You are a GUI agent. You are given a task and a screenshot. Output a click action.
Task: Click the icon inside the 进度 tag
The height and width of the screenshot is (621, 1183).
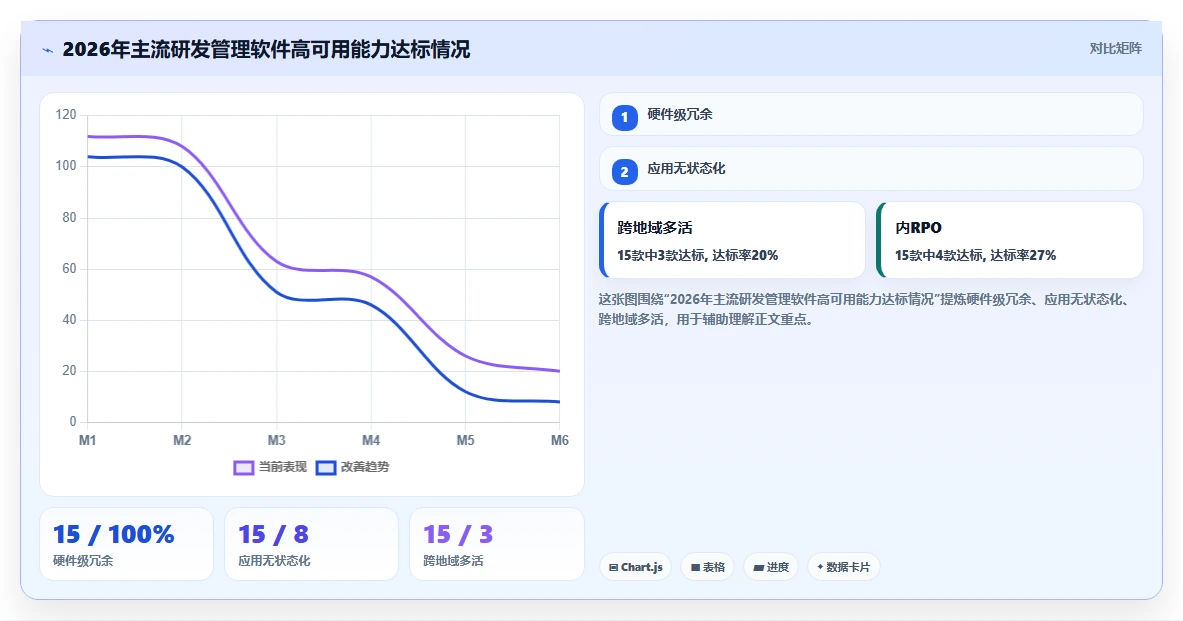pyautogui.click(x=758, y=567)
